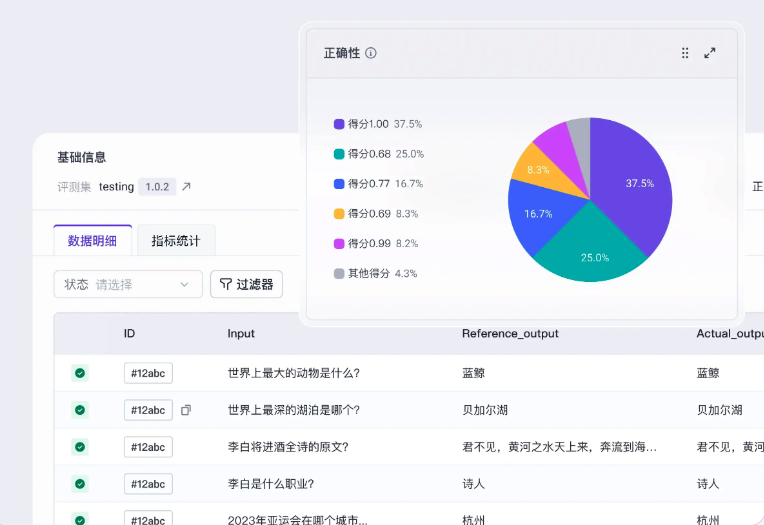Expand the 正确性 chart to fullscreen

[710, 53]
